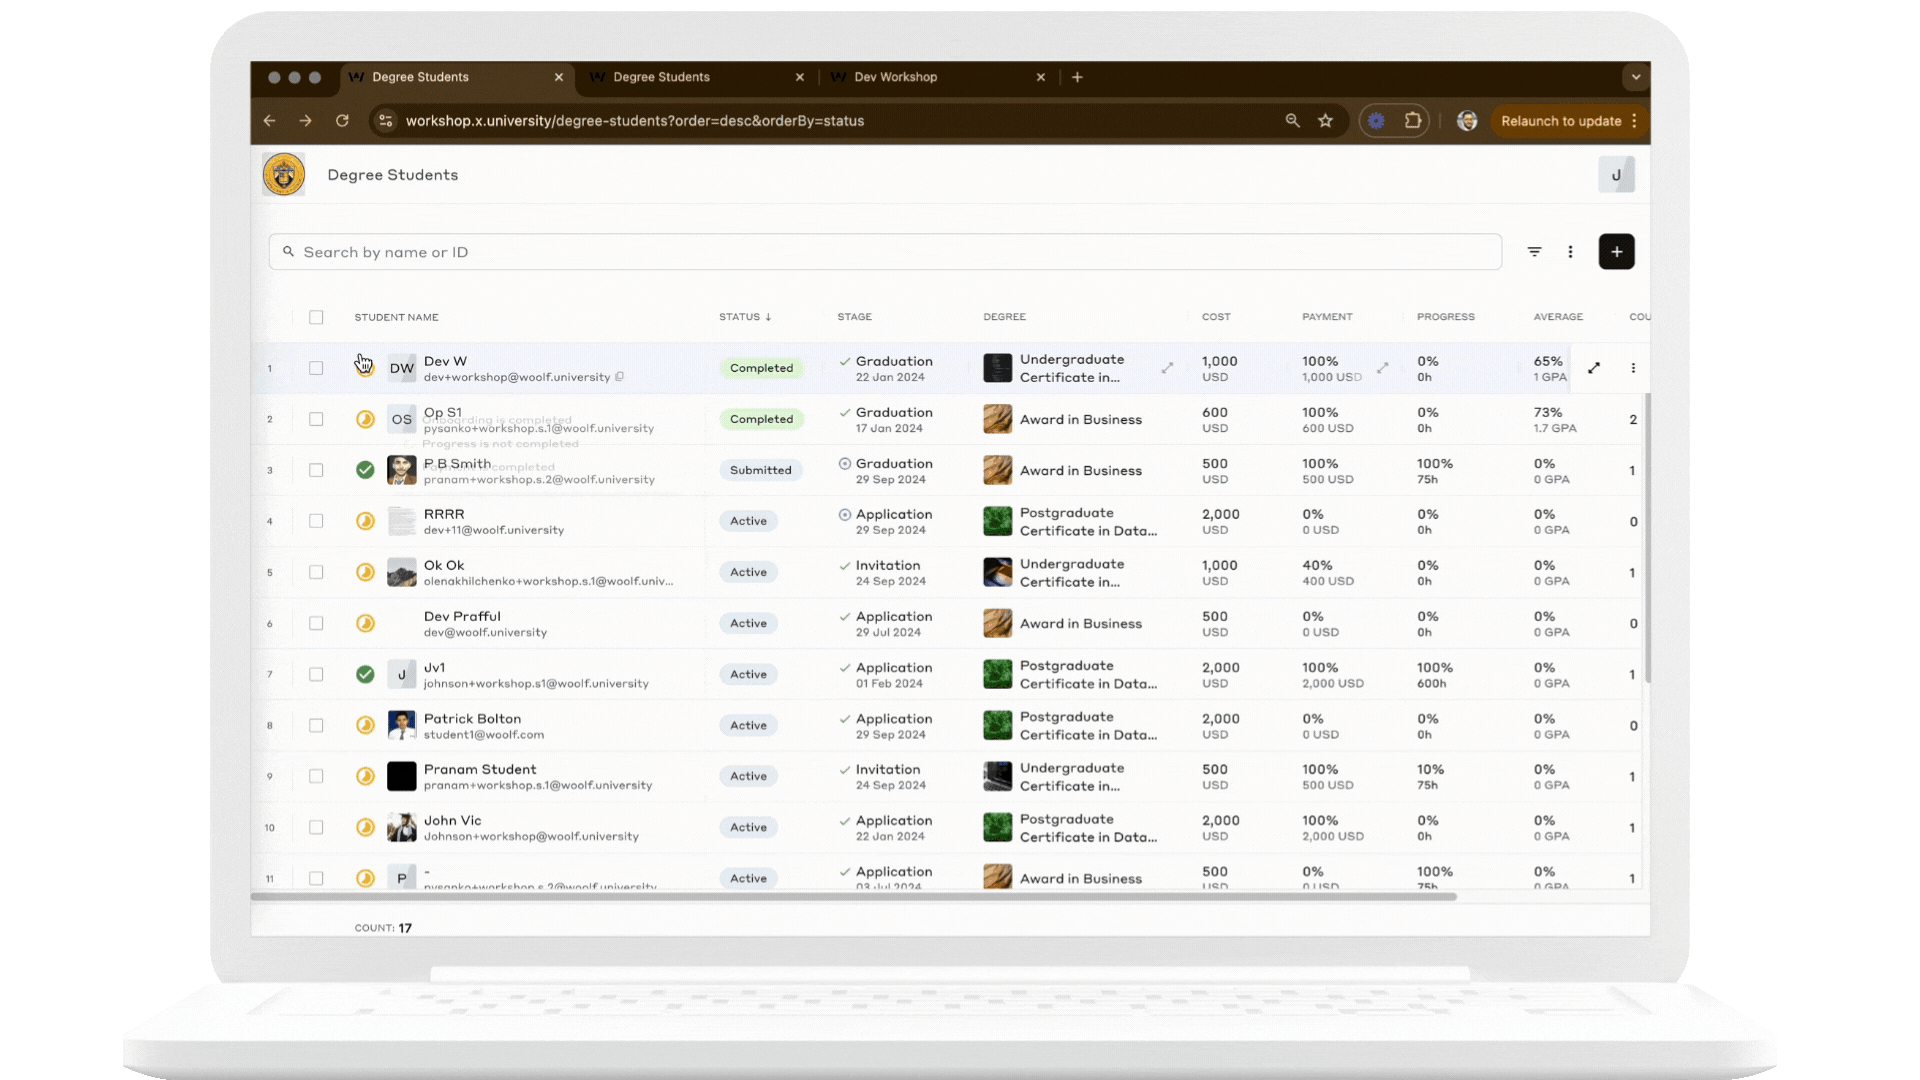Switch to the Dev Workshop tab
The height and width of the screenshot is (1080, 1920).
(895, 77)
